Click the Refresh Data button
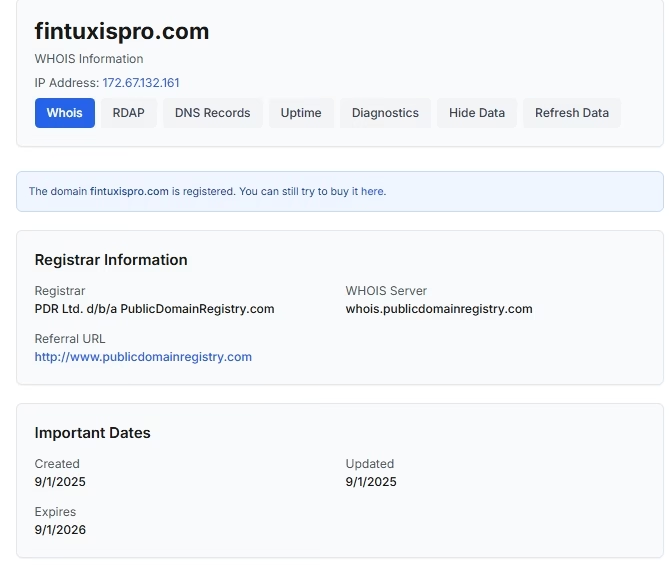Screen dimensions: 669x566 point(572,113)
